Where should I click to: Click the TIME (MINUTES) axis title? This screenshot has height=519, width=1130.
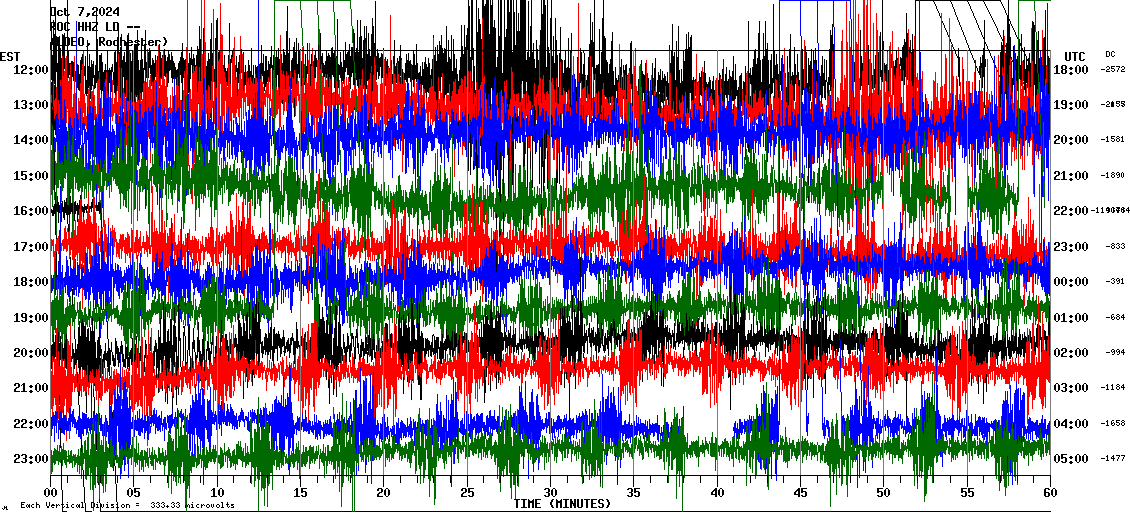pyautogui.click(x=562, y=503)
